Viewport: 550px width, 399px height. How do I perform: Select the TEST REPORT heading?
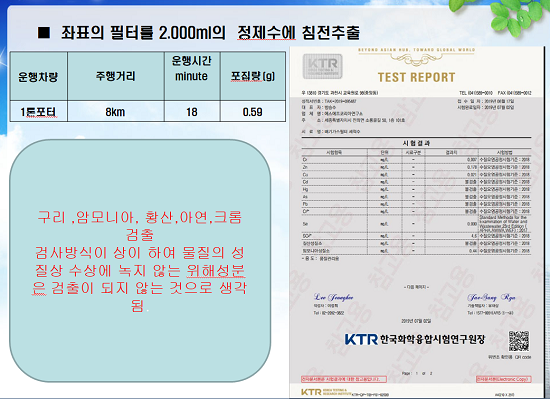[x=416, y=77]
